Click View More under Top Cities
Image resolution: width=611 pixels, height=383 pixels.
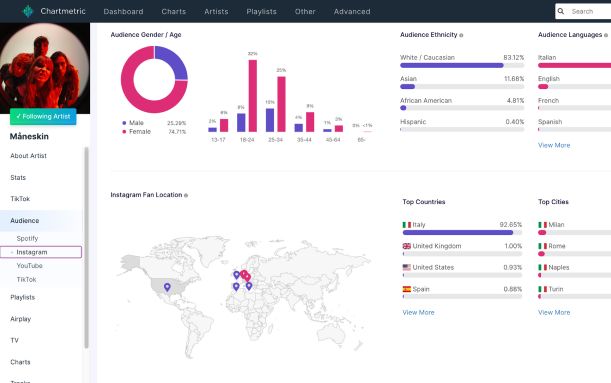[554, 312]
